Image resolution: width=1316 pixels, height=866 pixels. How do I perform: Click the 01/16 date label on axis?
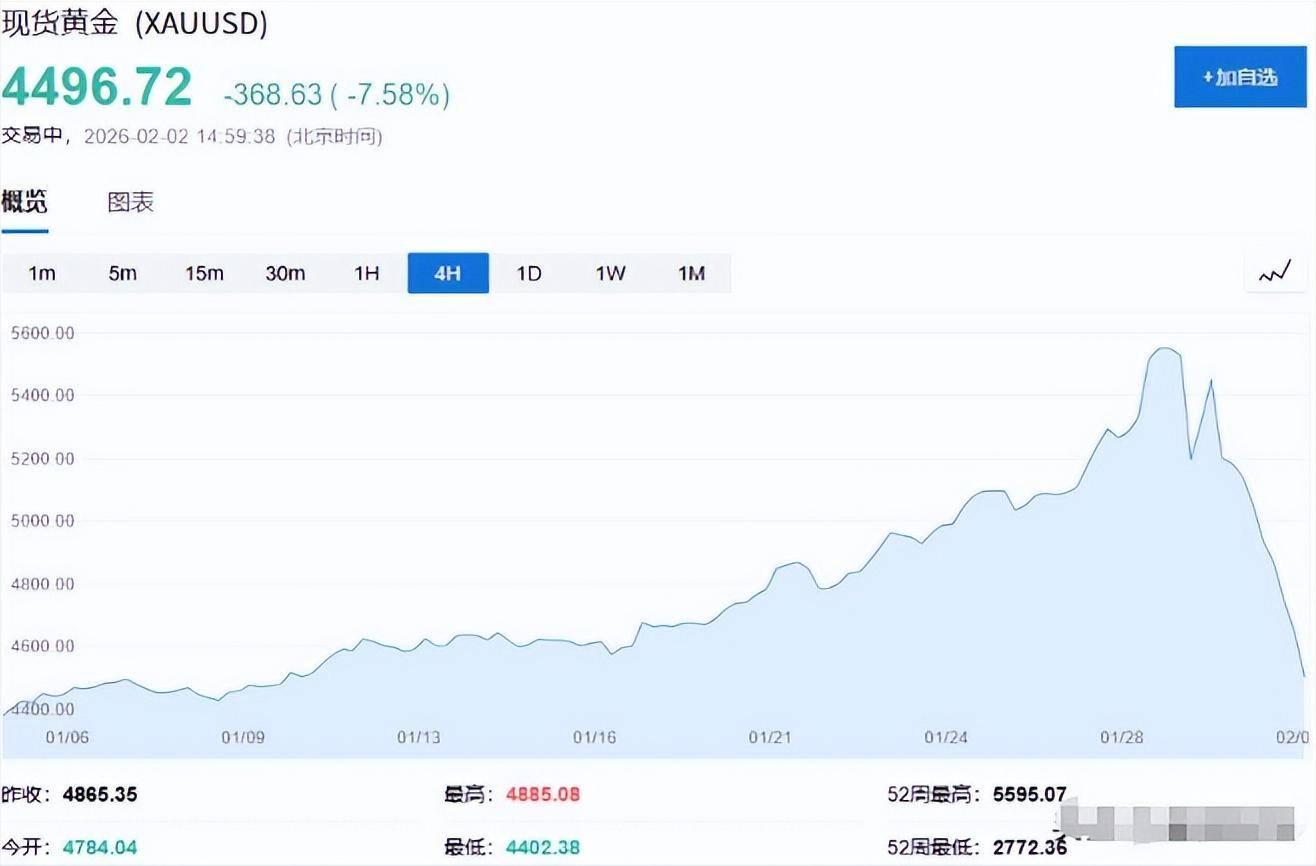pos(594,737)
